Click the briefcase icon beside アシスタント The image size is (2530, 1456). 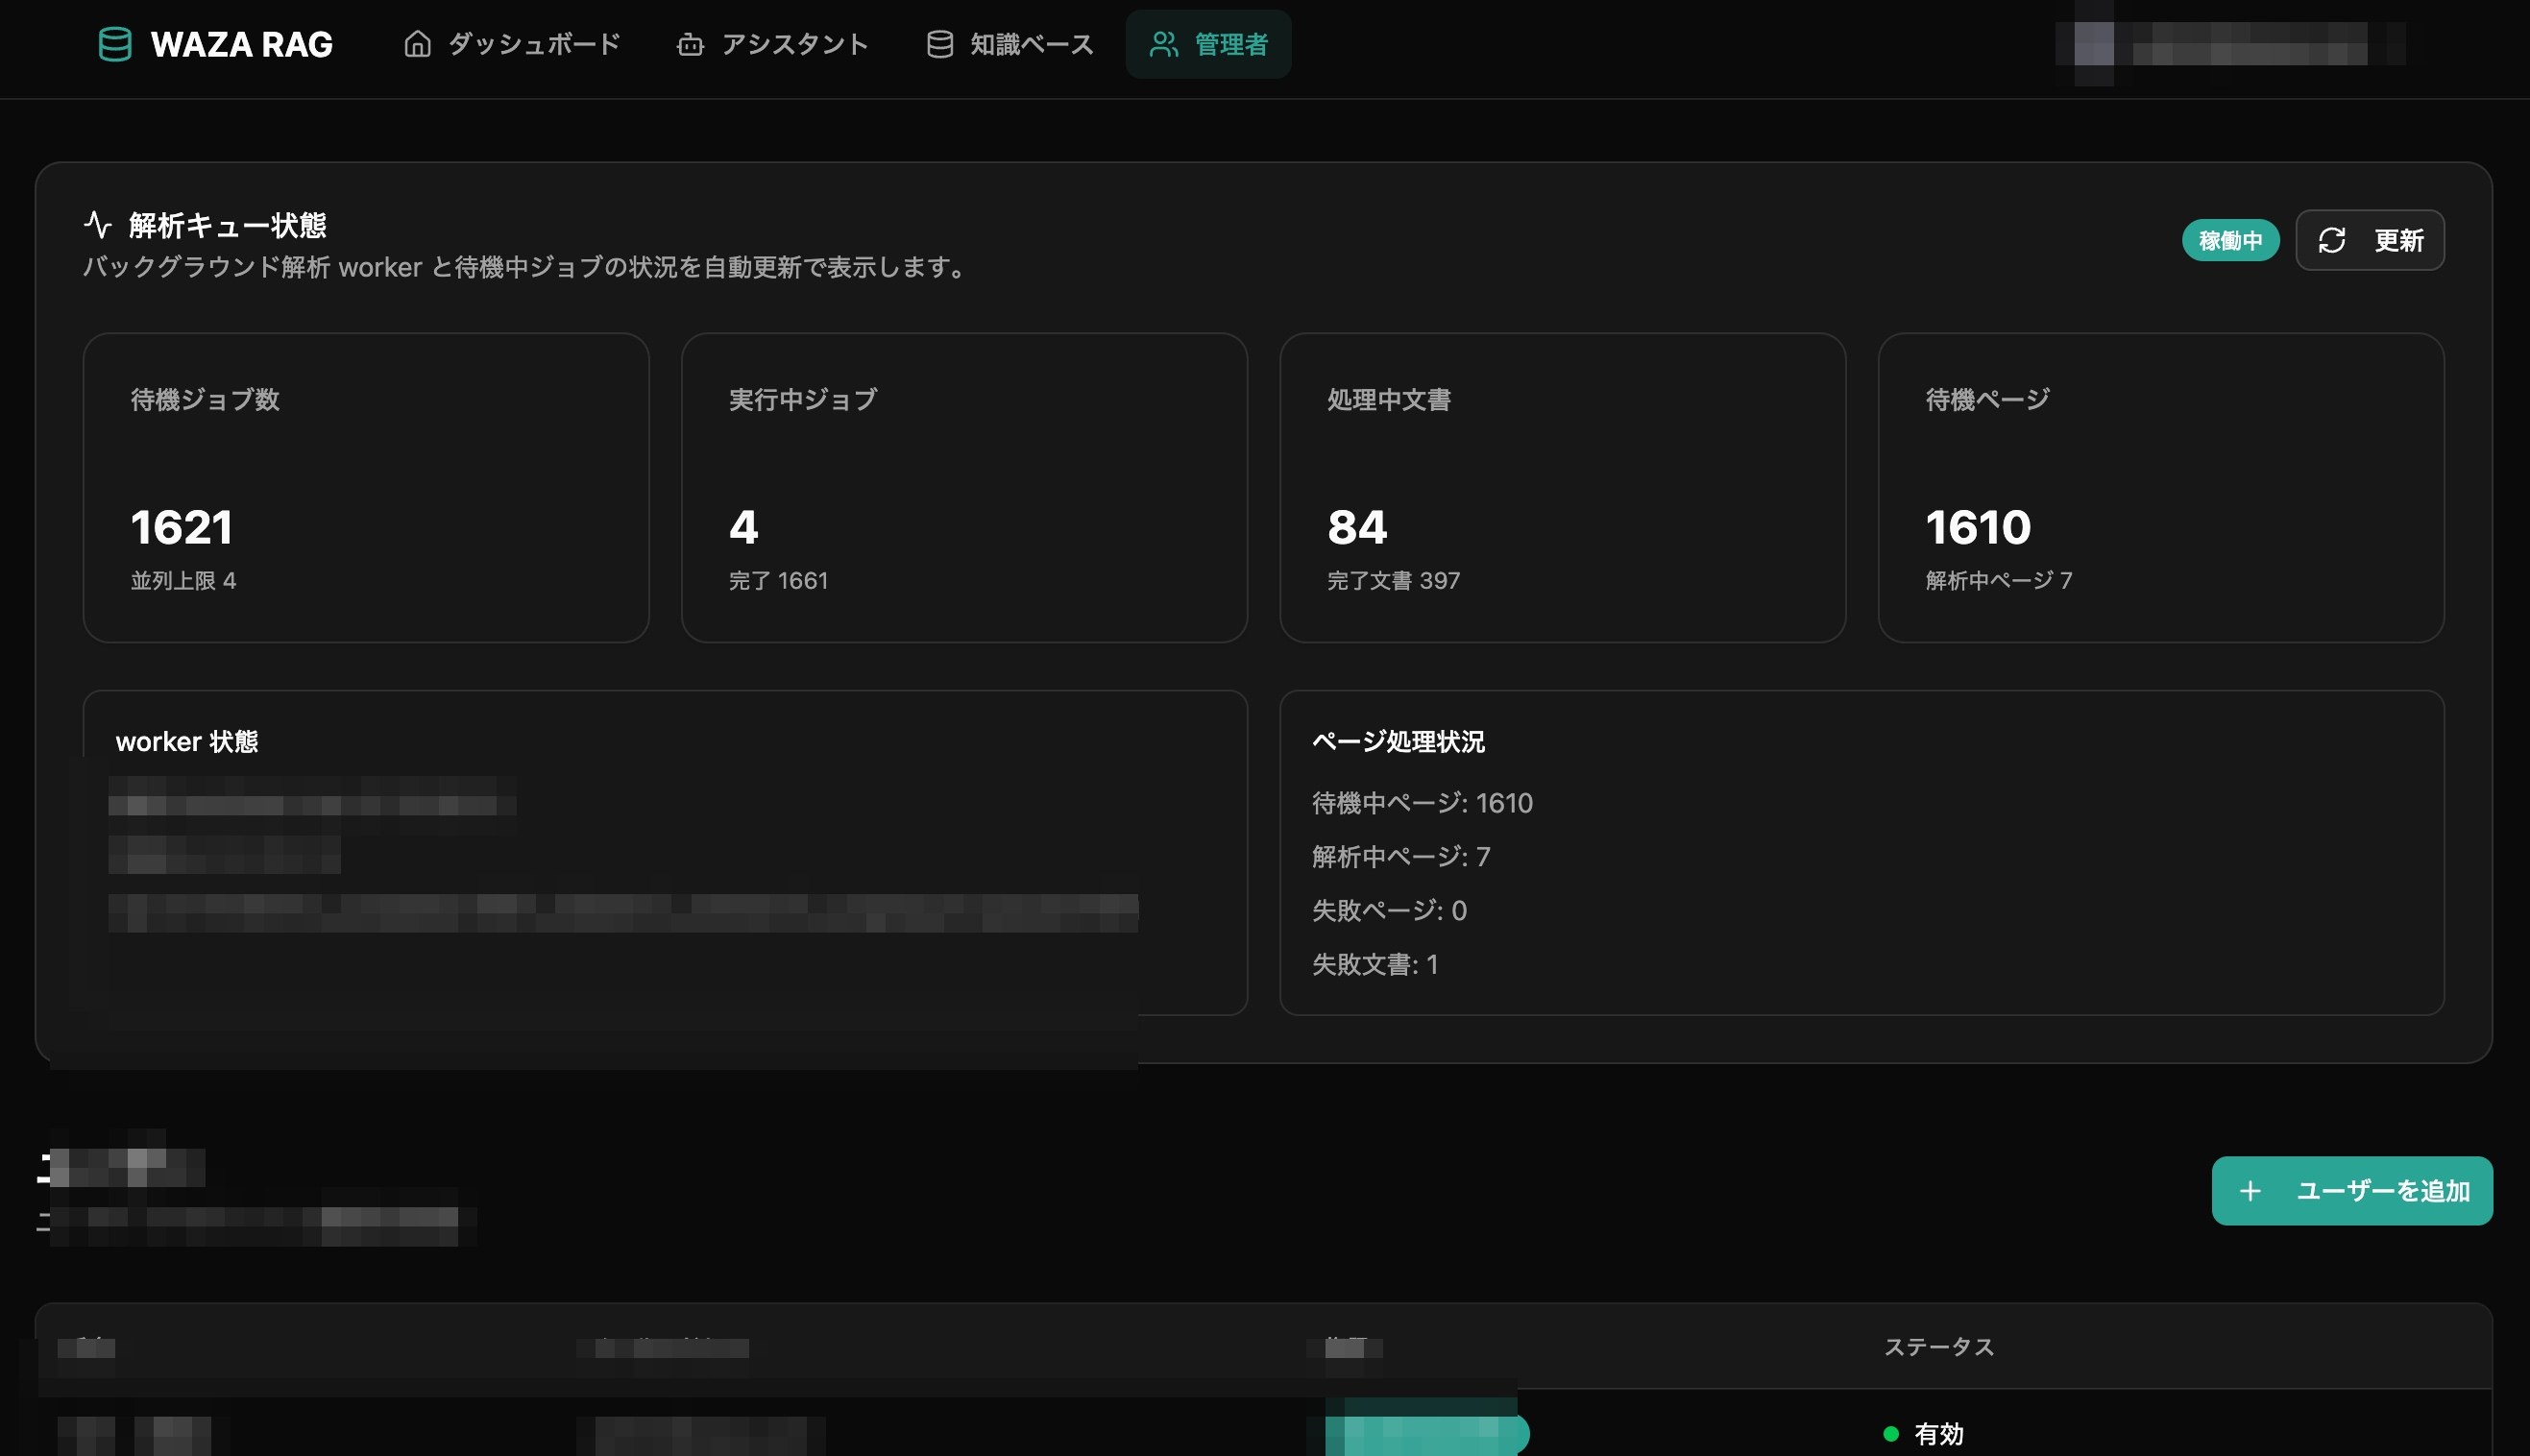[x=690, y=44]
